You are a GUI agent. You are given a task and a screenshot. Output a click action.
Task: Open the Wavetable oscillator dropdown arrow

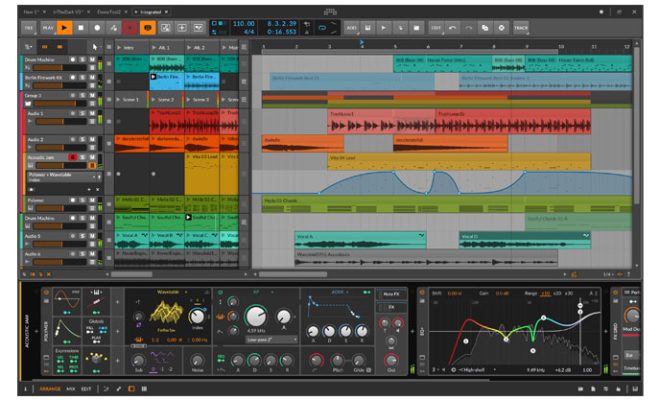click(186, 292)
